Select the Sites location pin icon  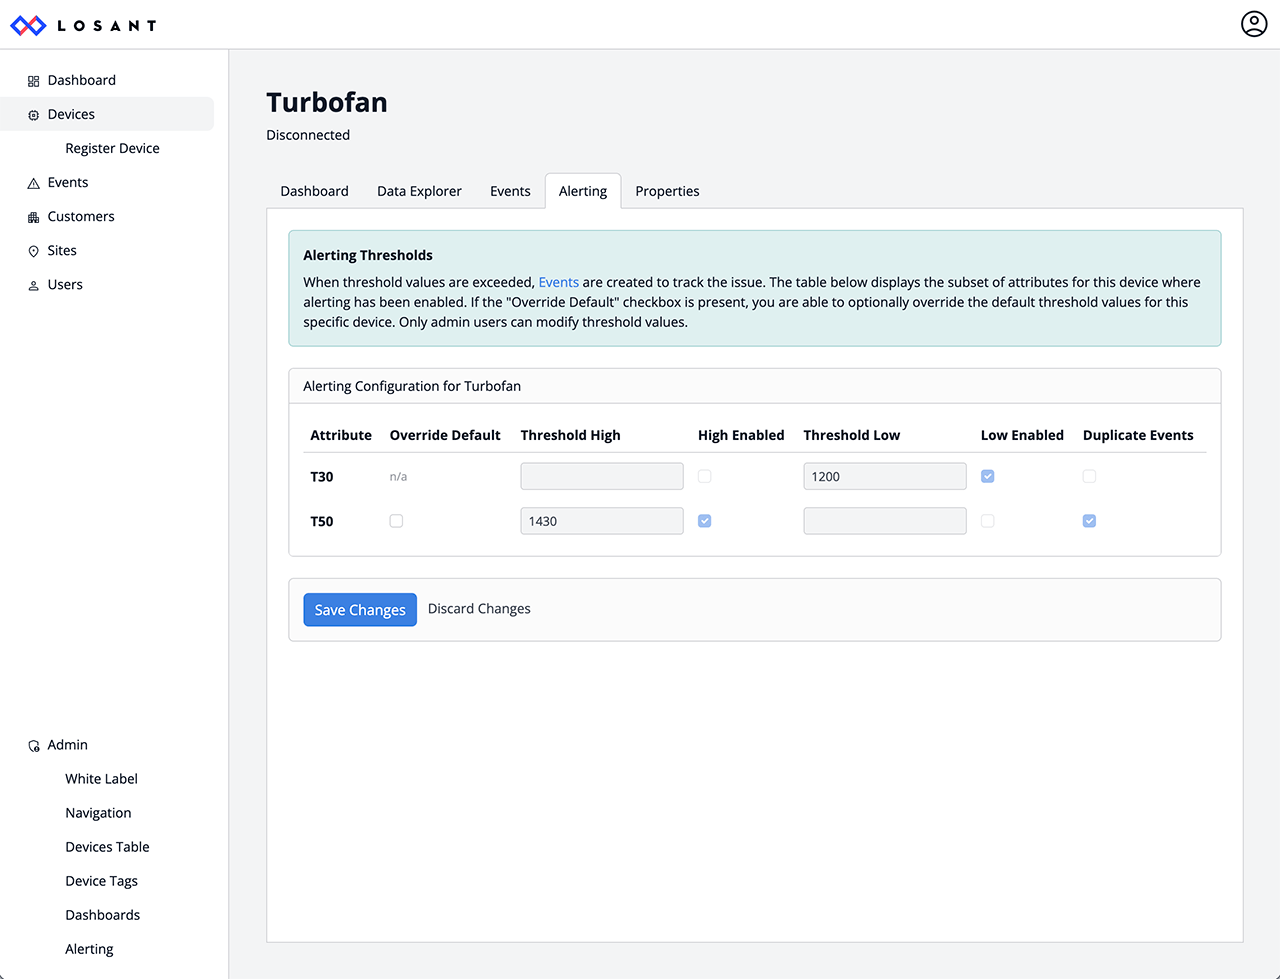point(34,250)
